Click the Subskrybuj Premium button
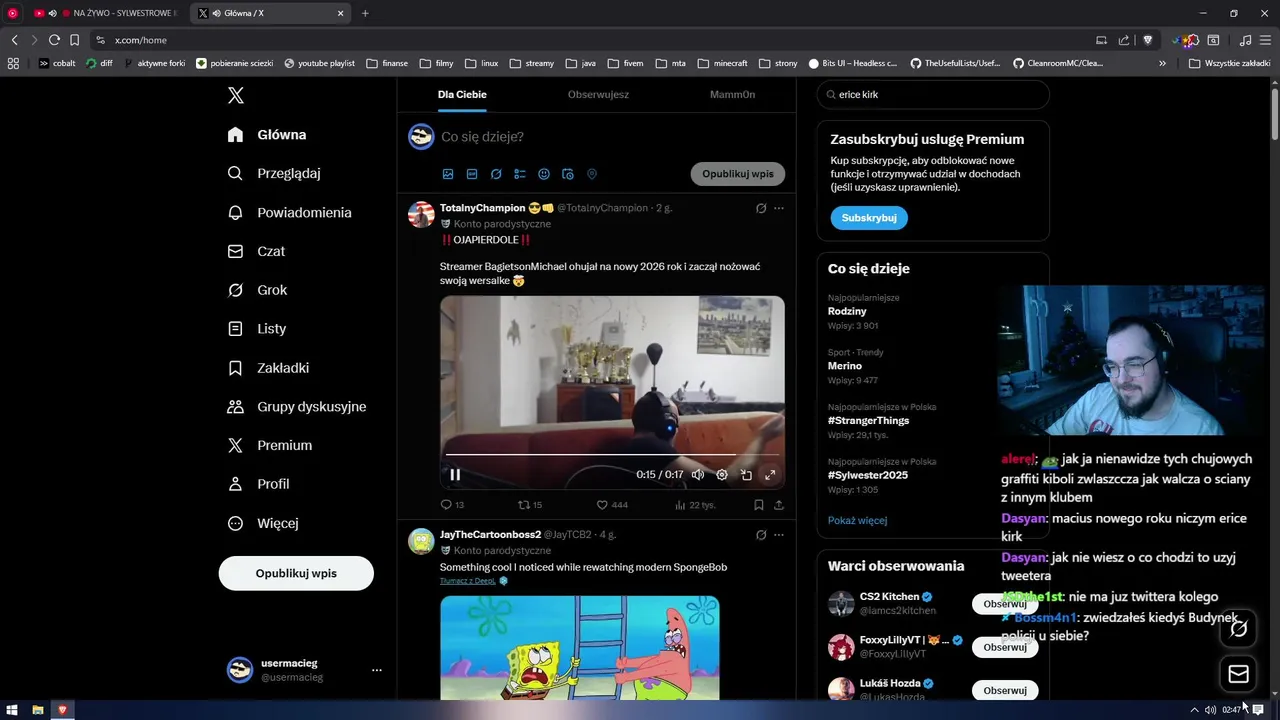Image resolution: width=1280 pixels, height=720 pixels. coord(869,217)
